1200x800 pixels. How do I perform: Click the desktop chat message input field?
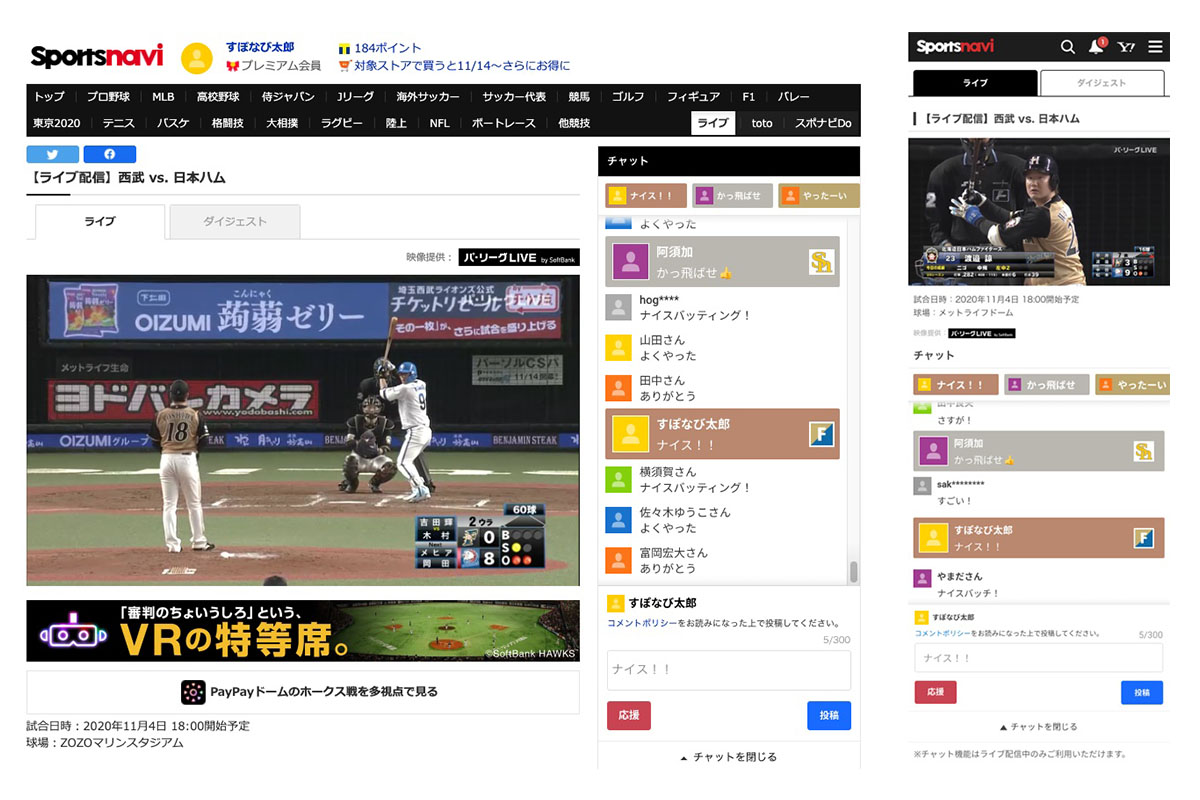pos(728,670)
